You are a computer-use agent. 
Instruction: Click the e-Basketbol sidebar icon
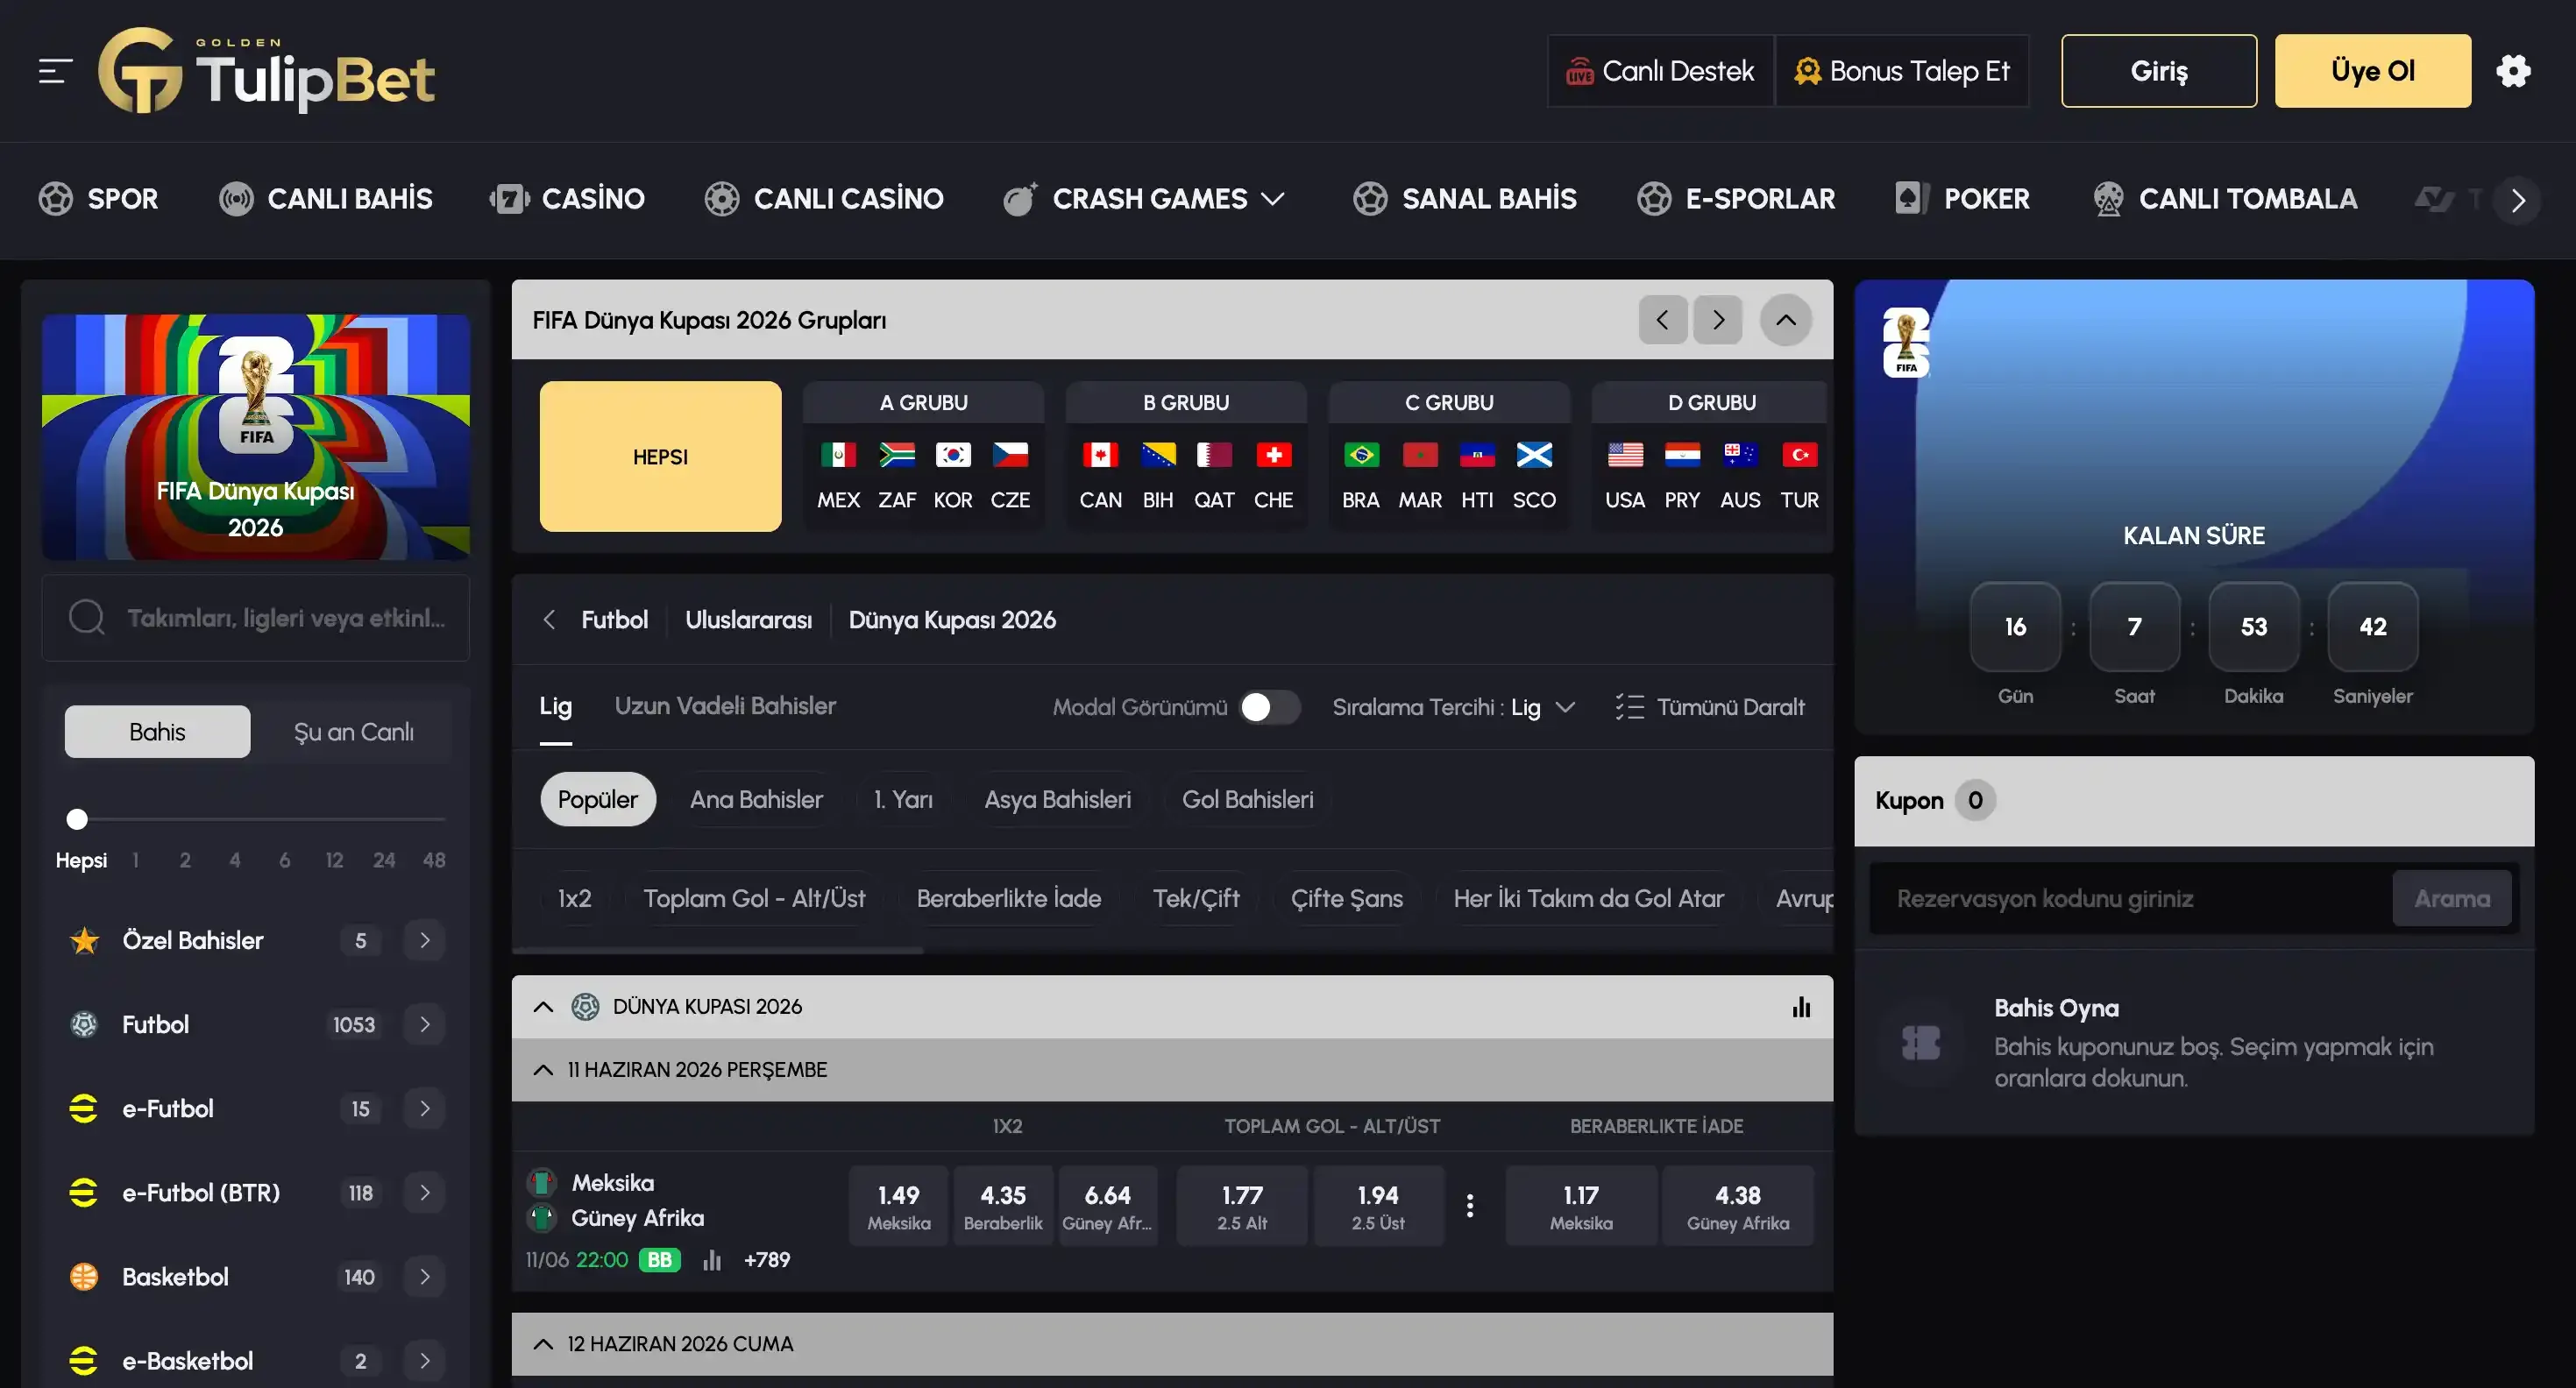[84, 1360]
